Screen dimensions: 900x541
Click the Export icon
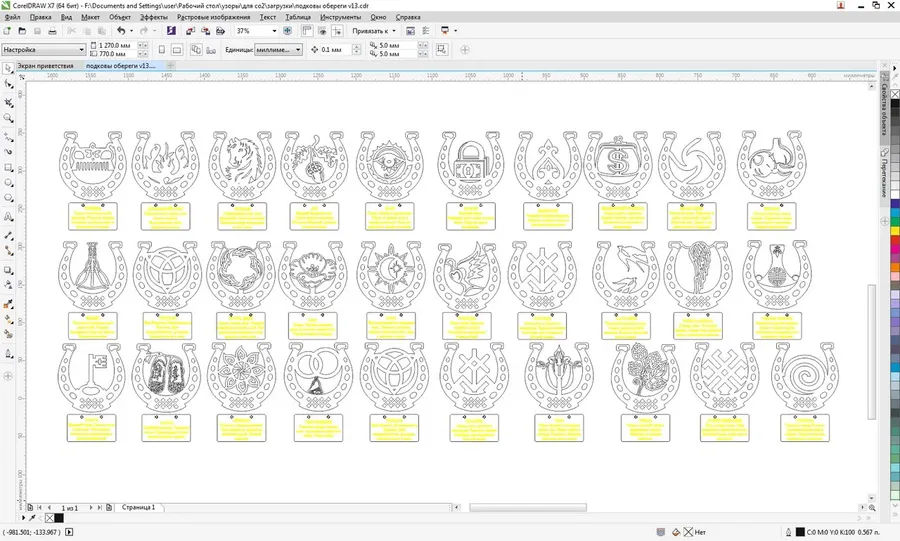coord(205,31)
